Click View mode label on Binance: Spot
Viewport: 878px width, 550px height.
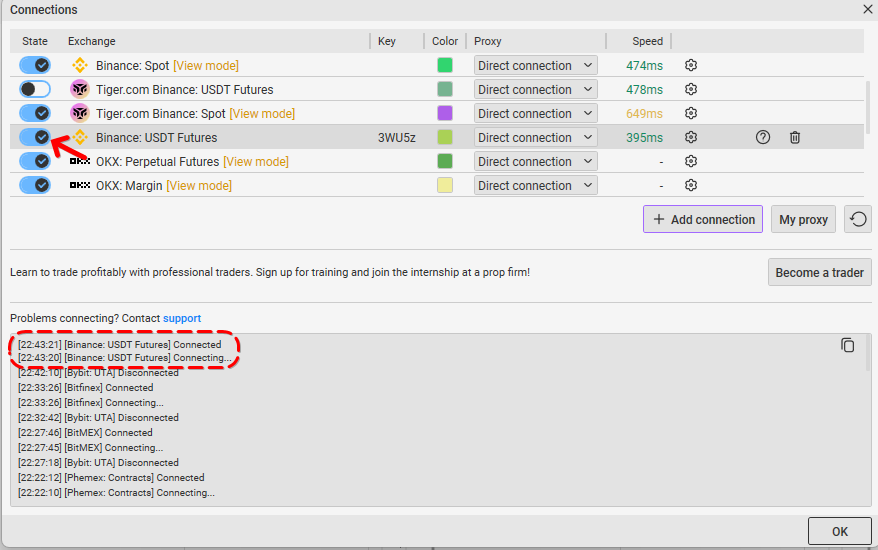(206, 66)
